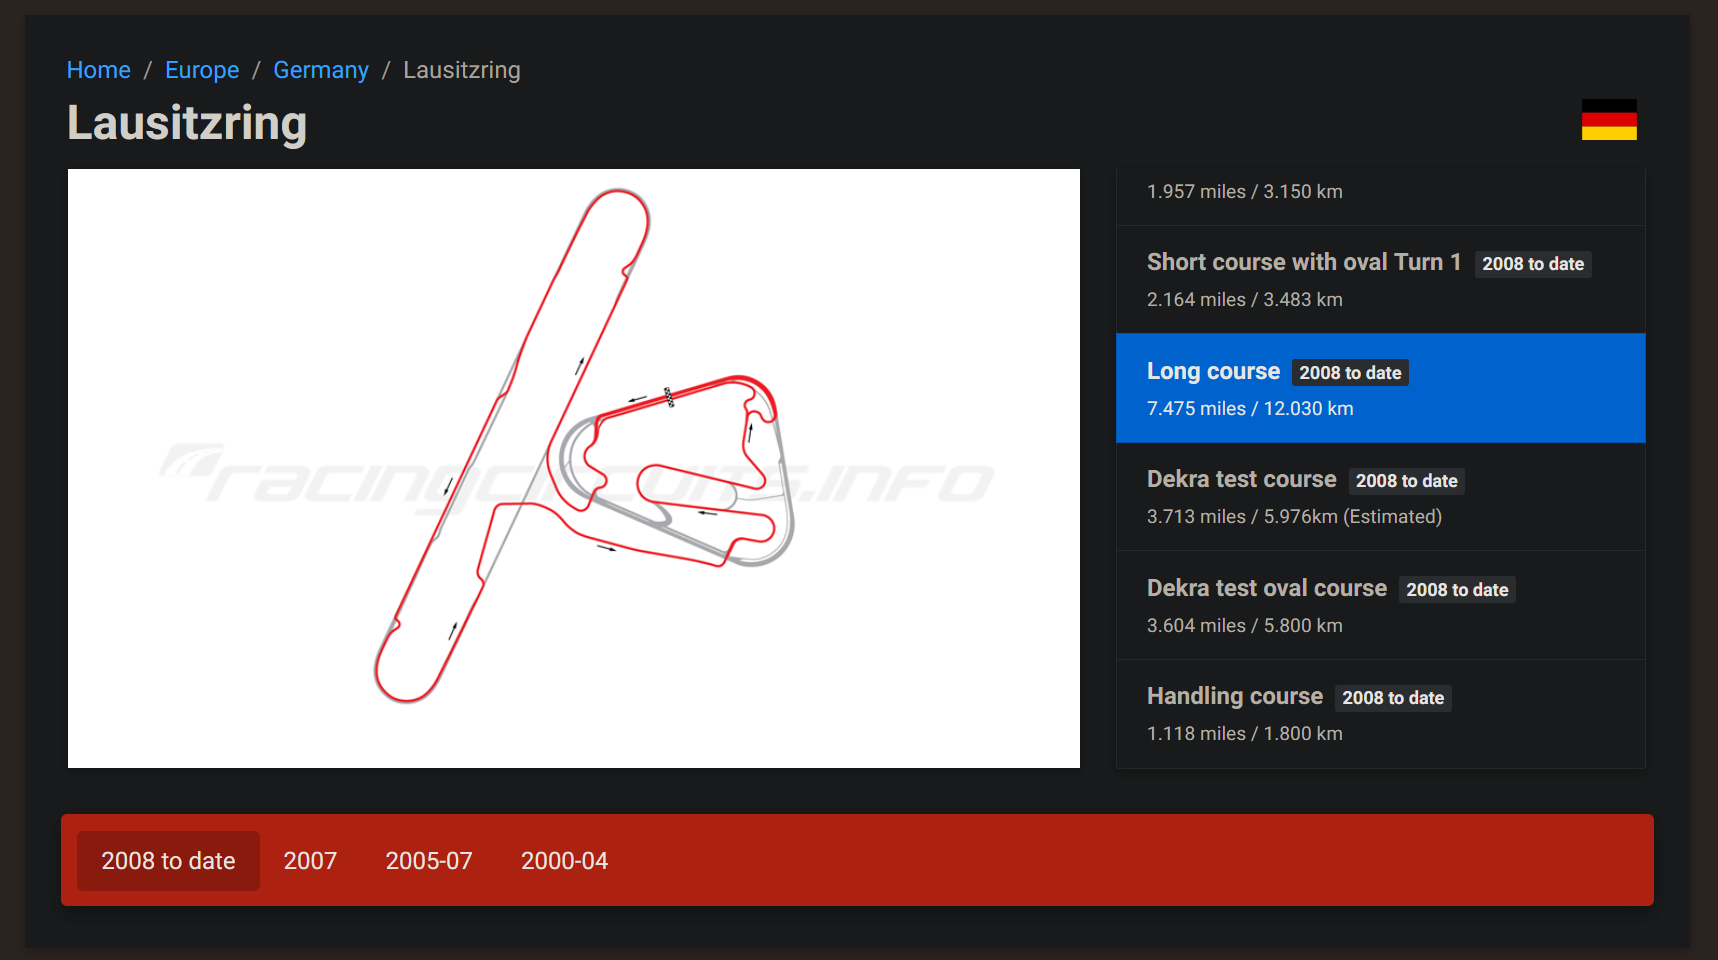Click the 2008 to date badge on Dekra test oval course

click(x=1457, y=590)
